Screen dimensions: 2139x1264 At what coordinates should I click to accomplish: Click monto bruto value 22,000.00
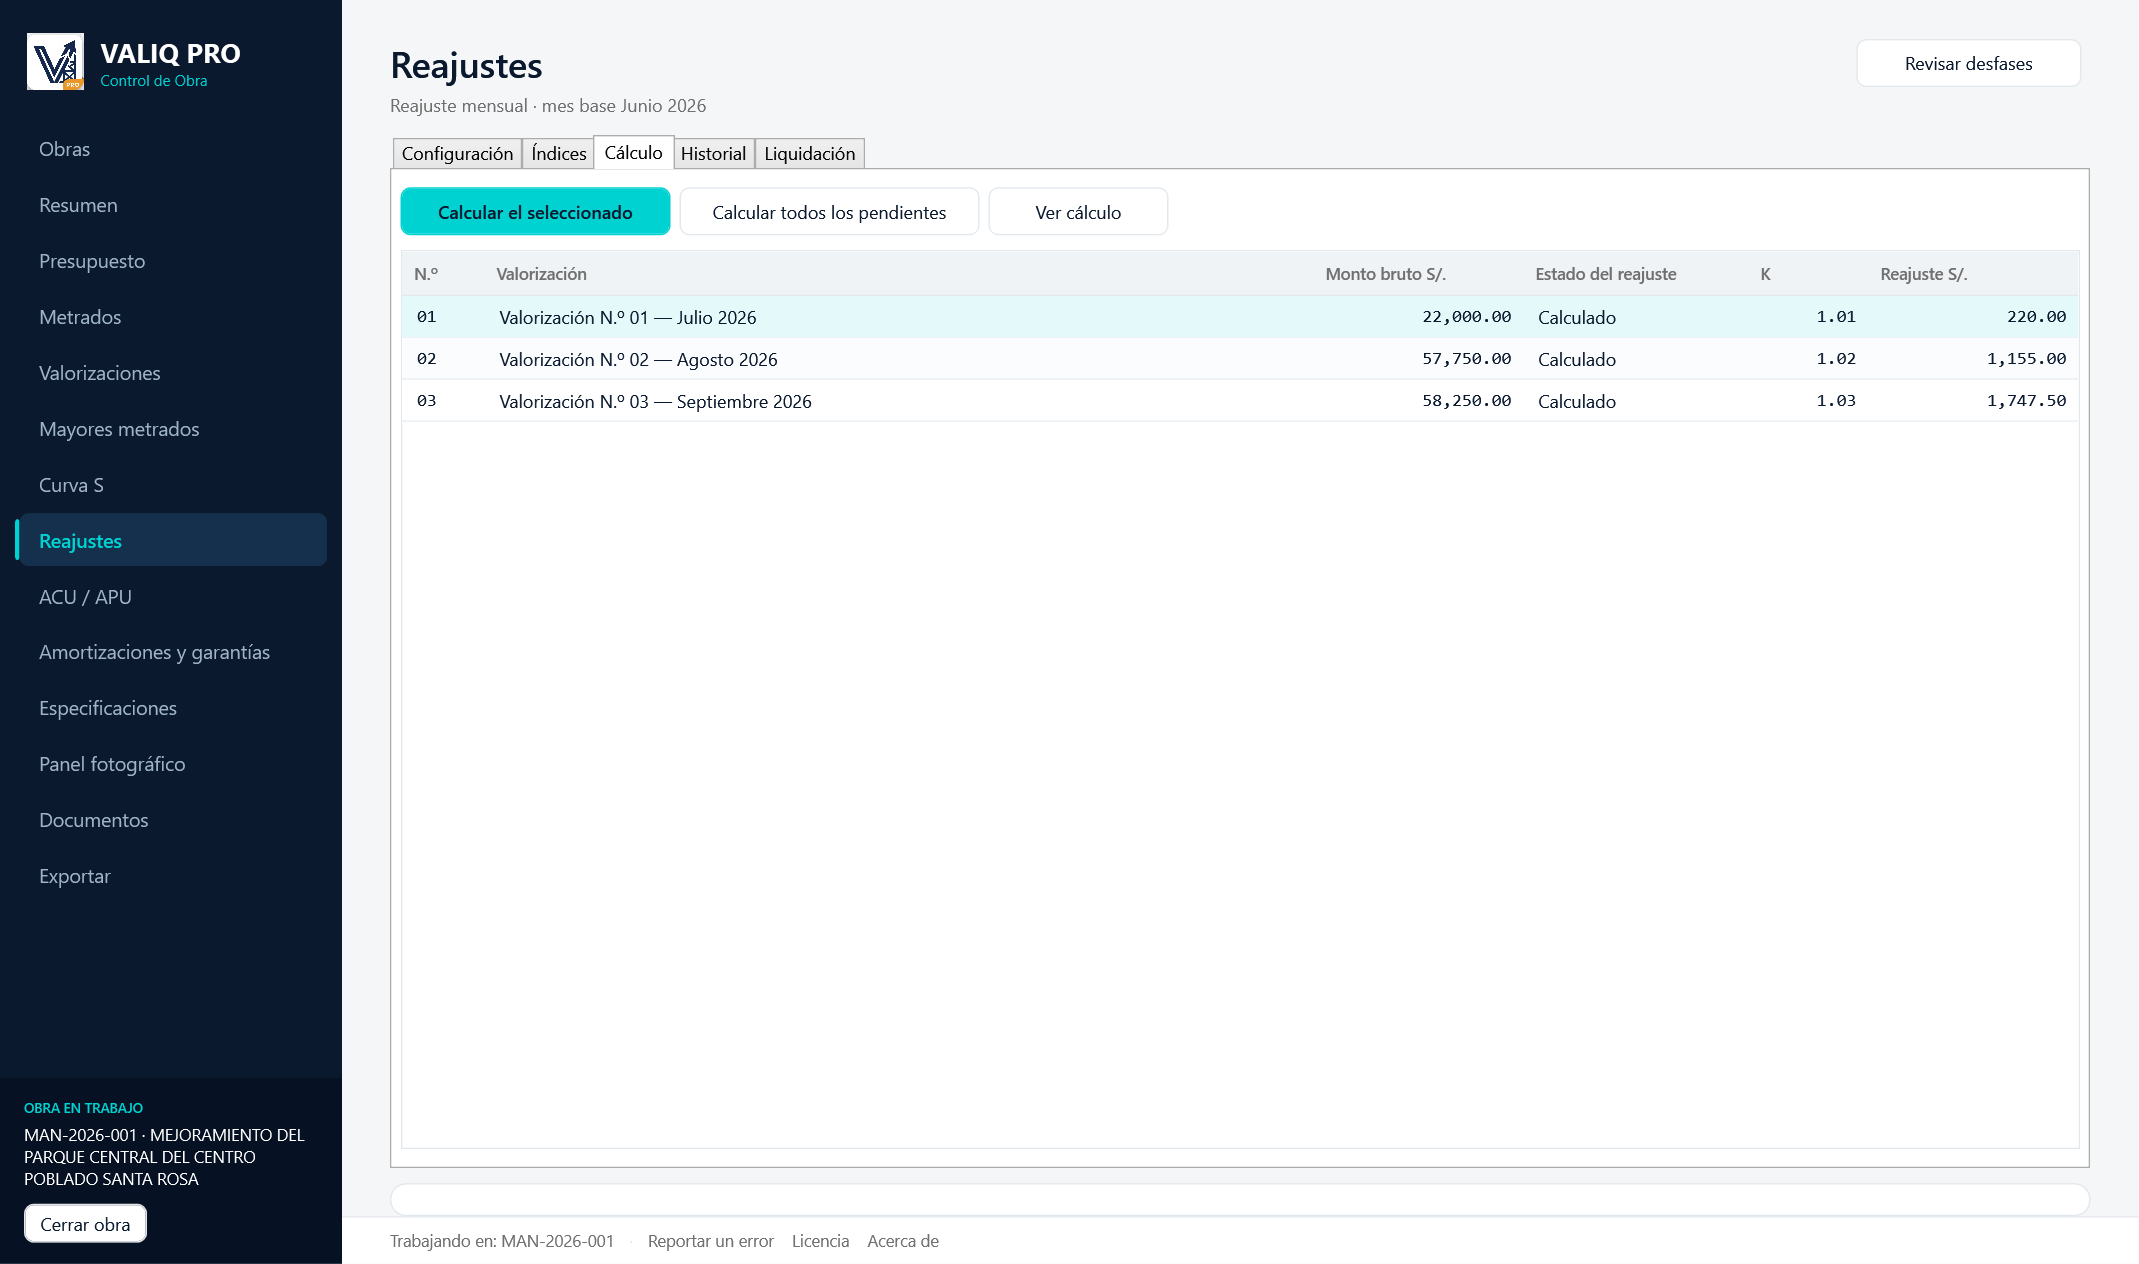point(1466,317)
